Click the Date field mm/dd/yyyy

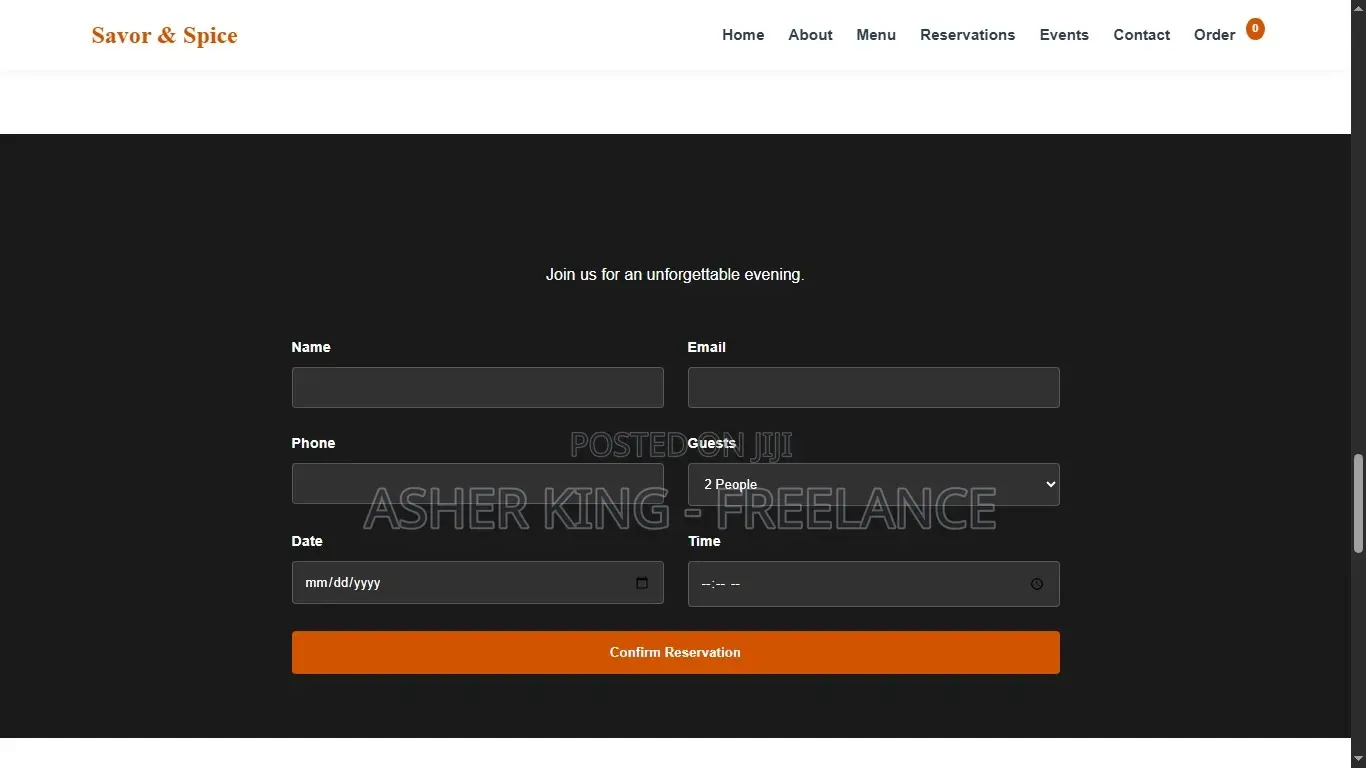click(477, 583)
